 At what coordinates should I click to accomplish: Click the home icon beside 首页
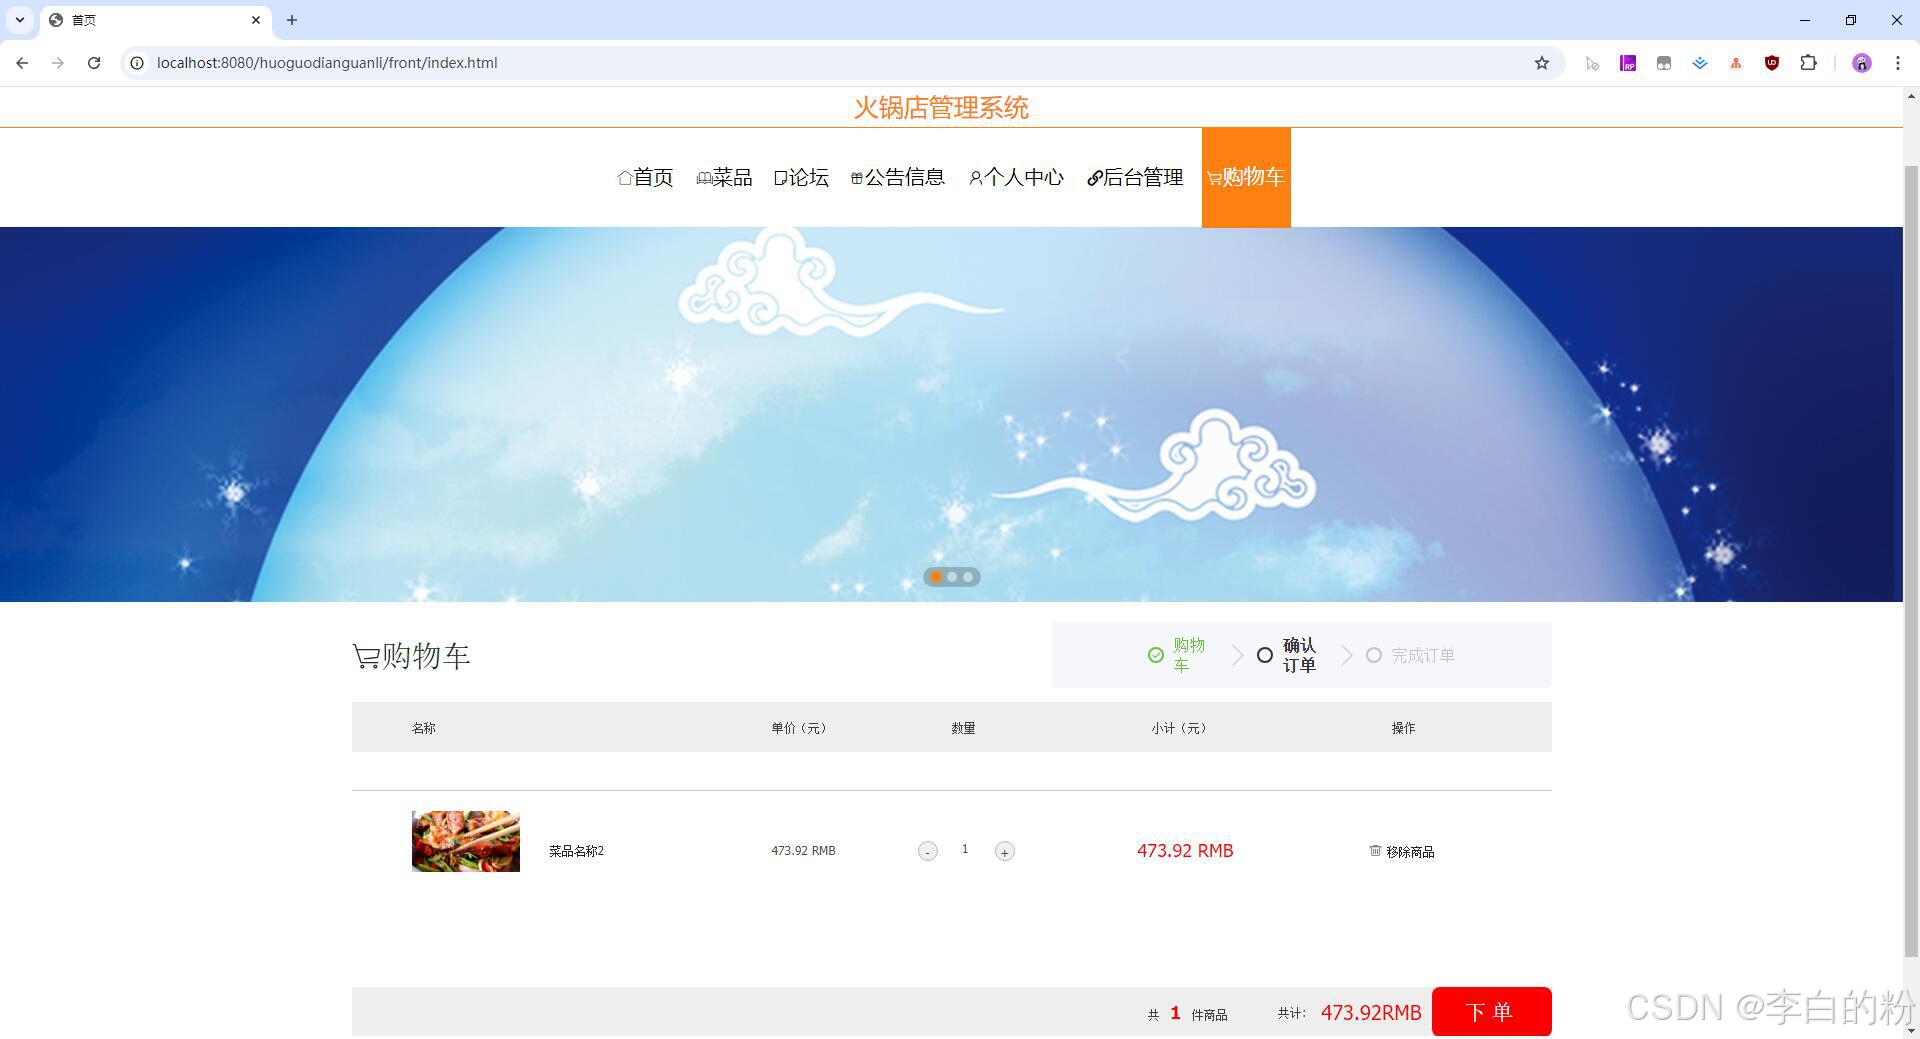click(x=625, y=178)
